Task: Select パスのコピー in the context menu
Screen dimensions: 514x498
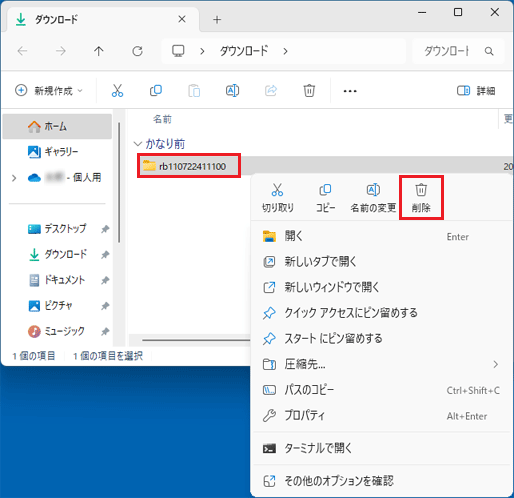Action: [x=381, y=390]
